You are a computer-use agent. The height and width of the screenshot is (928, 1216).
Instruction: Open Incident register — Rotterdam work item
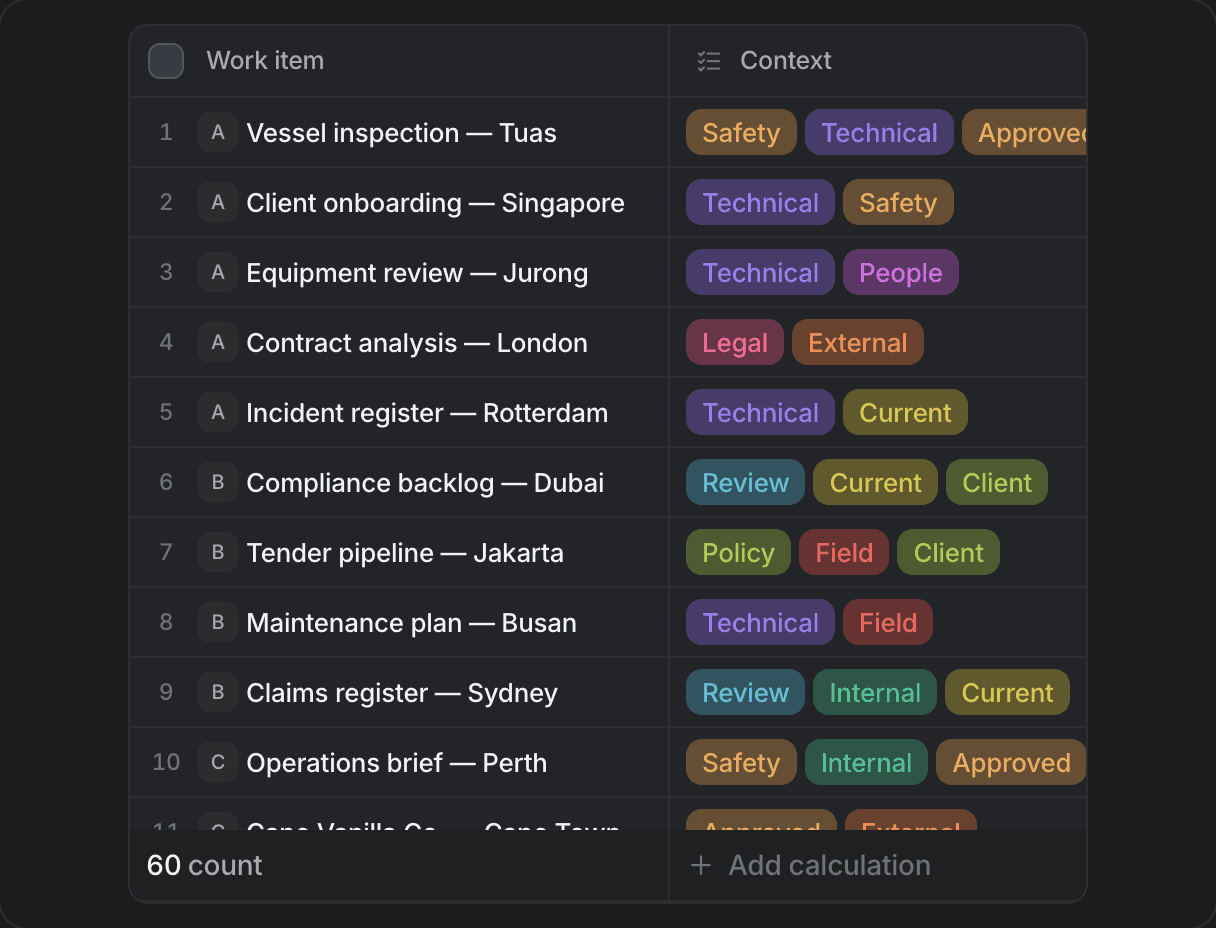[427, 413]
